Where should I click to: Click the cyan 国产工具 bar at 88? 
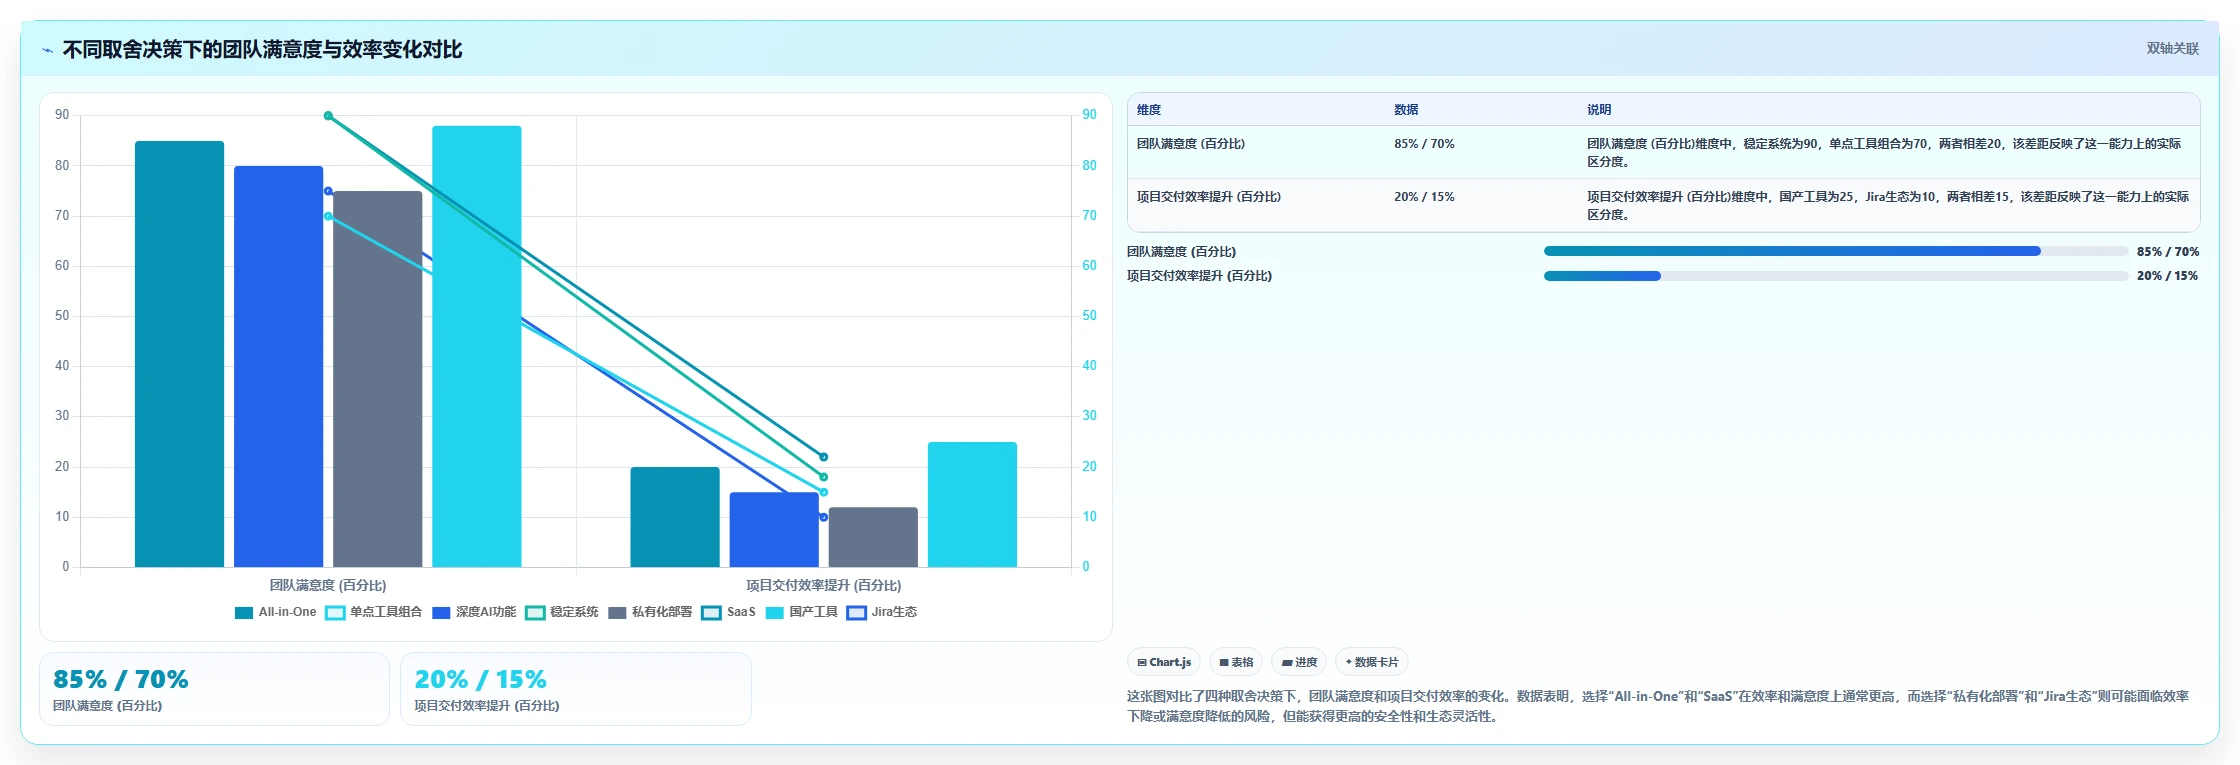click(x=477, y=346)
